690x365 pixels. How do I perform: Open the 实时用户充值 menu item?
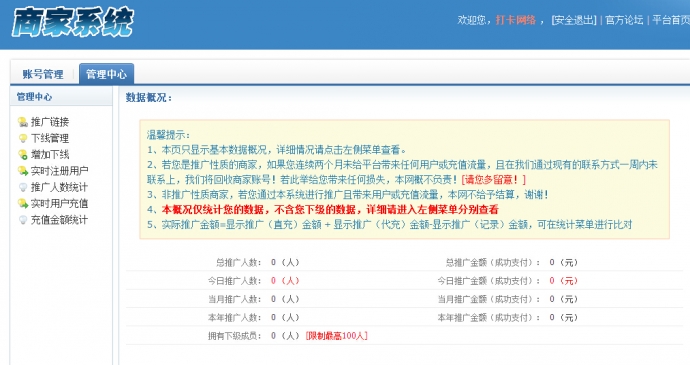click(x=59, y=203)
